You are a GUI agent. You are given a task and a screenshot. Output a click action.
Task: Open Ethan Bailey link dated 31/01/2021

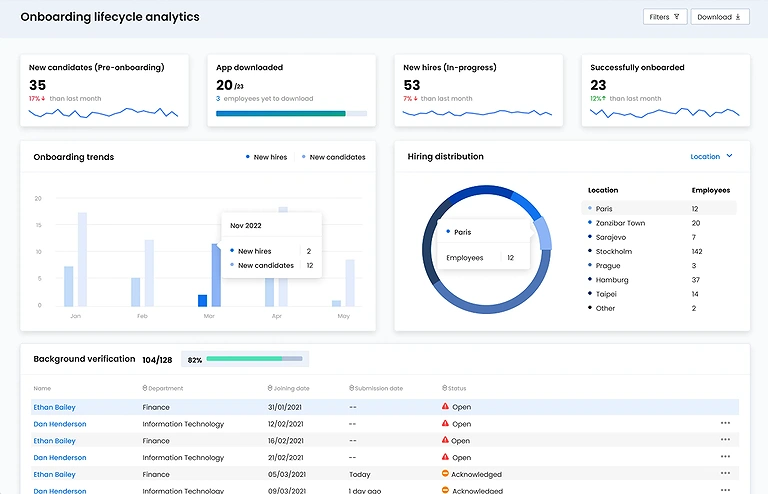point(54,407)
